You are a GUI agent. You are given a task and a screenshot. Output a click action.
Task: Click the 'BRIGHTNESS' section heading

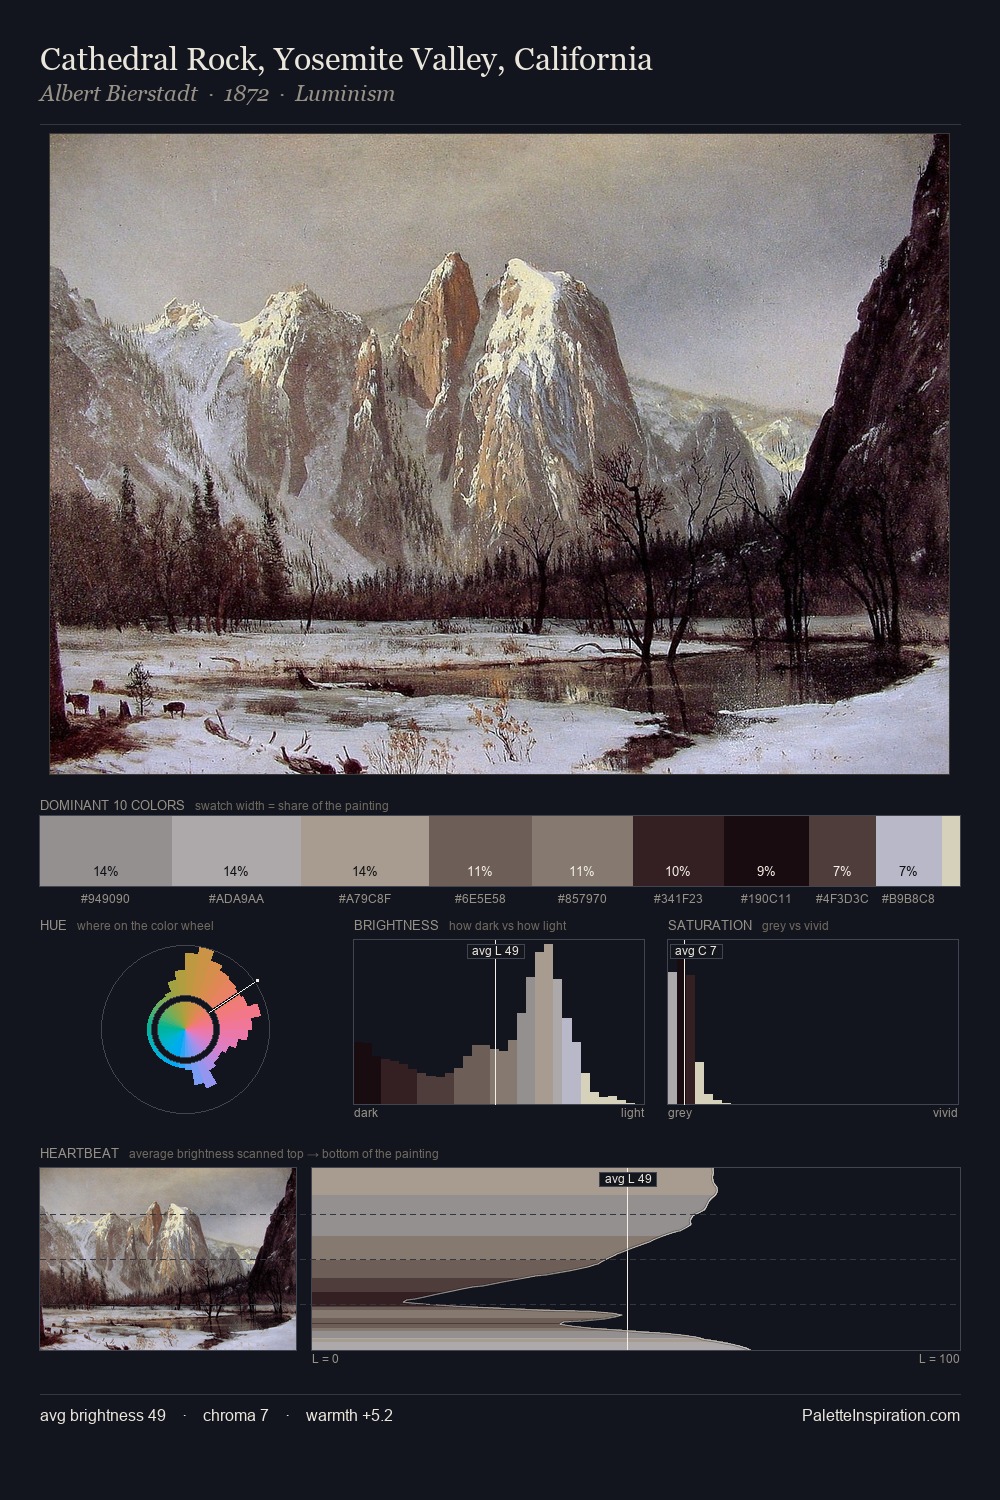pyautogui.click(x=396, y=925)
